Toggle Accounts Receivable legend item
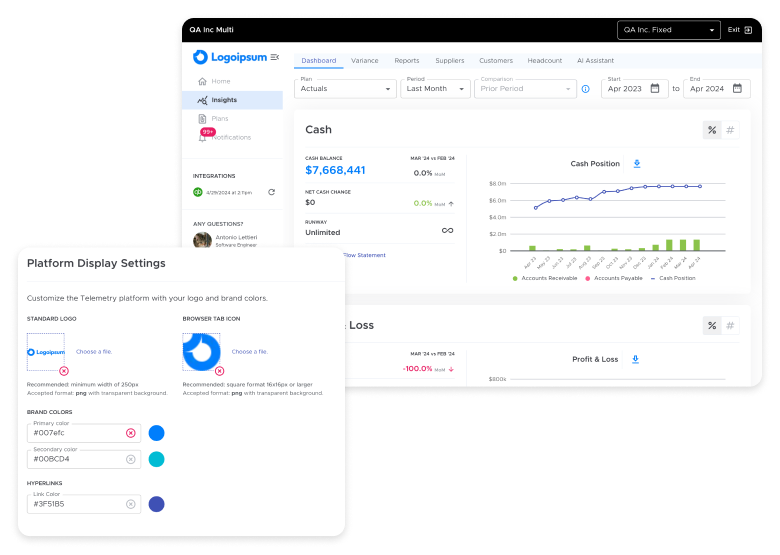 (x=545, y=278)
